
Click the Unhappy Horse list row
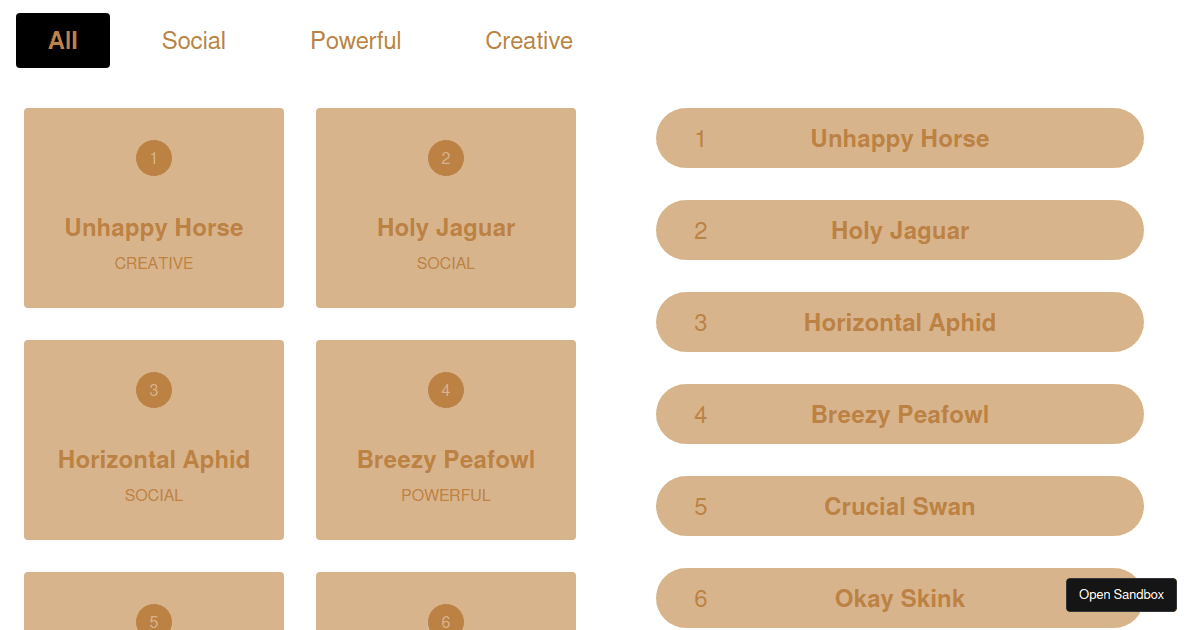(899, 138)
